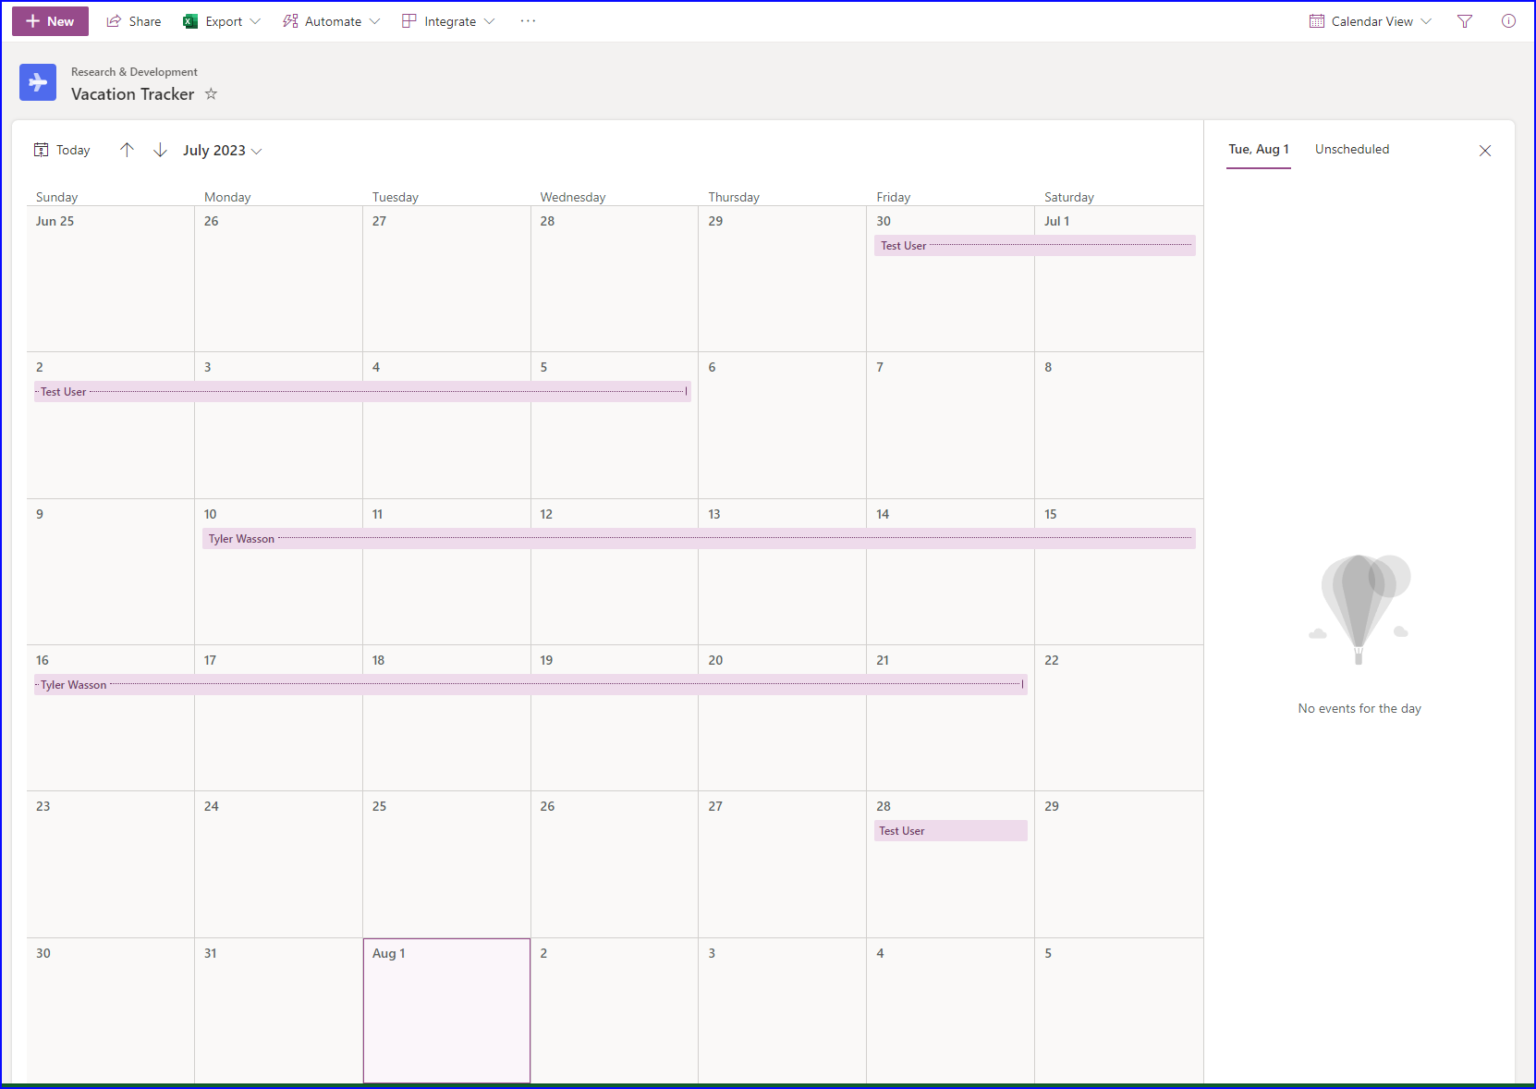Click the list info icon
Image resolution: width=1536 pixels, height=1089 pixels.
point(1508,21)
